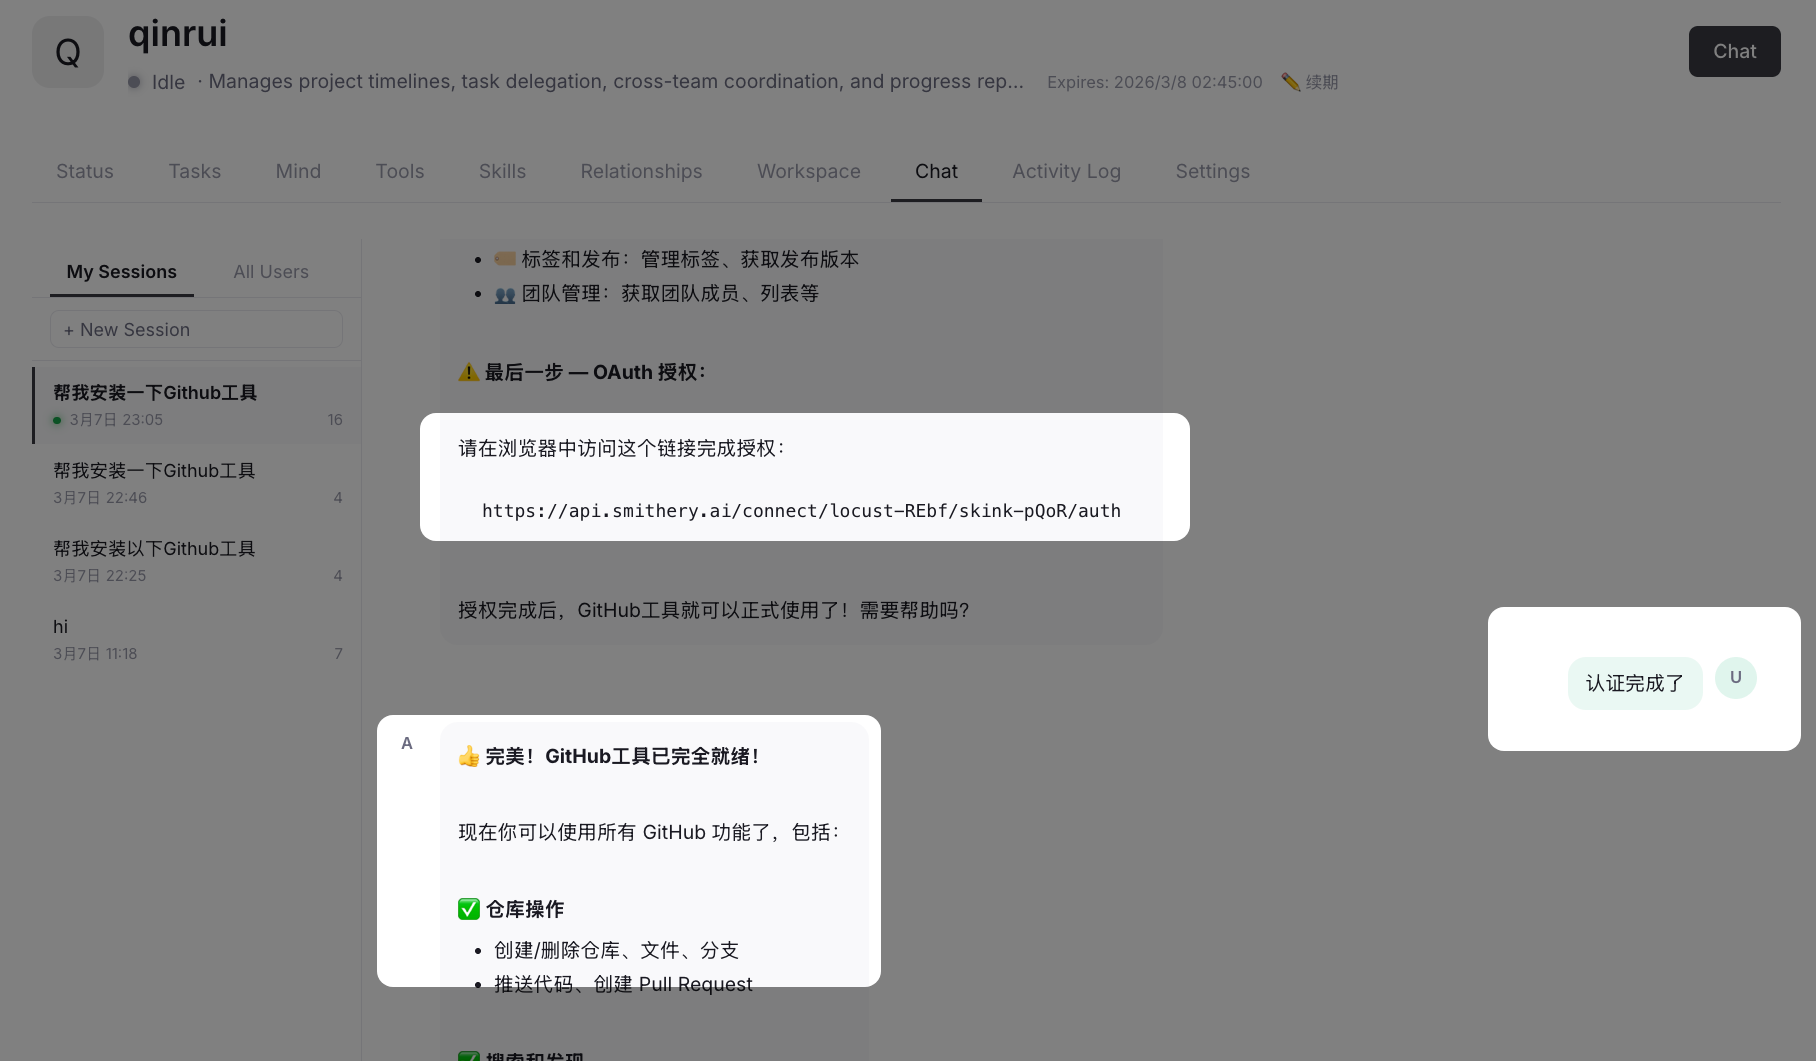Click the 团队管理 bullet line

(x=656, y=293)
